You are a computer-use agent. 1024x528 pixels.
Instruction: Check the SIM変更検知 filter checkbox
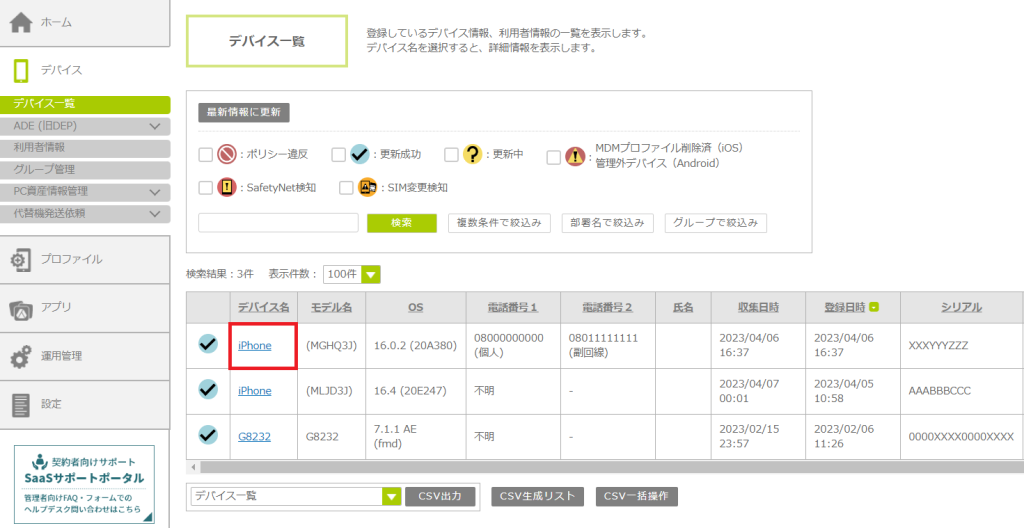[x=346, y=187]
